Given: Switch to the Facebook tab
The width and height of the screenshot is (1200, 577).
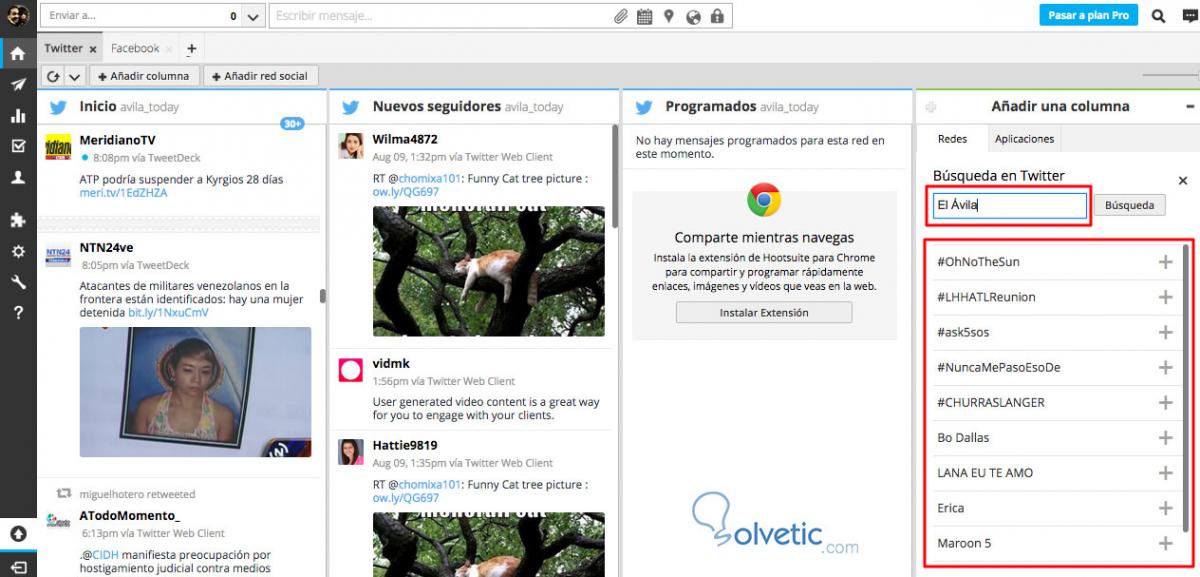Looking at the screenshot, I should pos(135,48).
